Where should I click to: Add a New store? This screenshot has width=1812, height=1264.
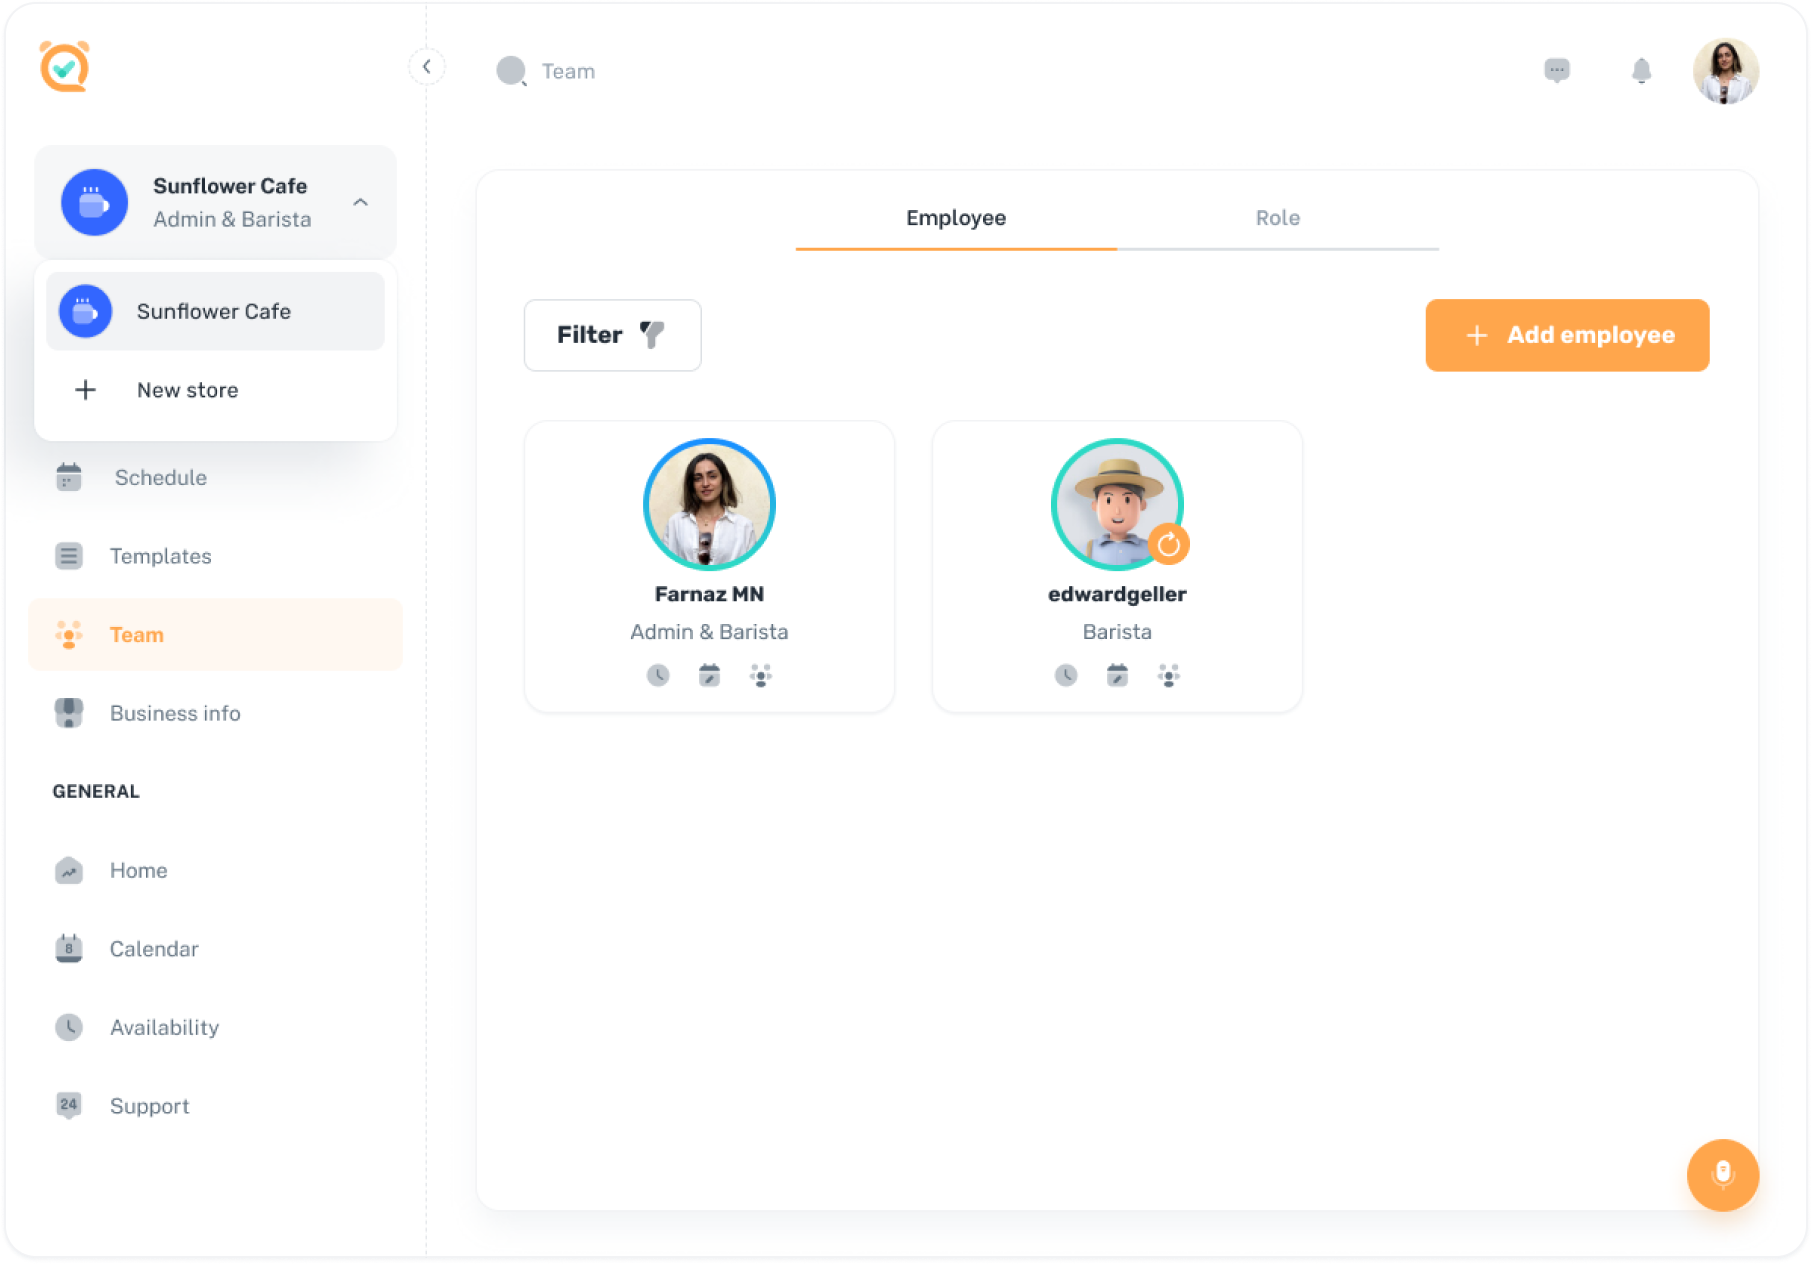click(187, 390)
